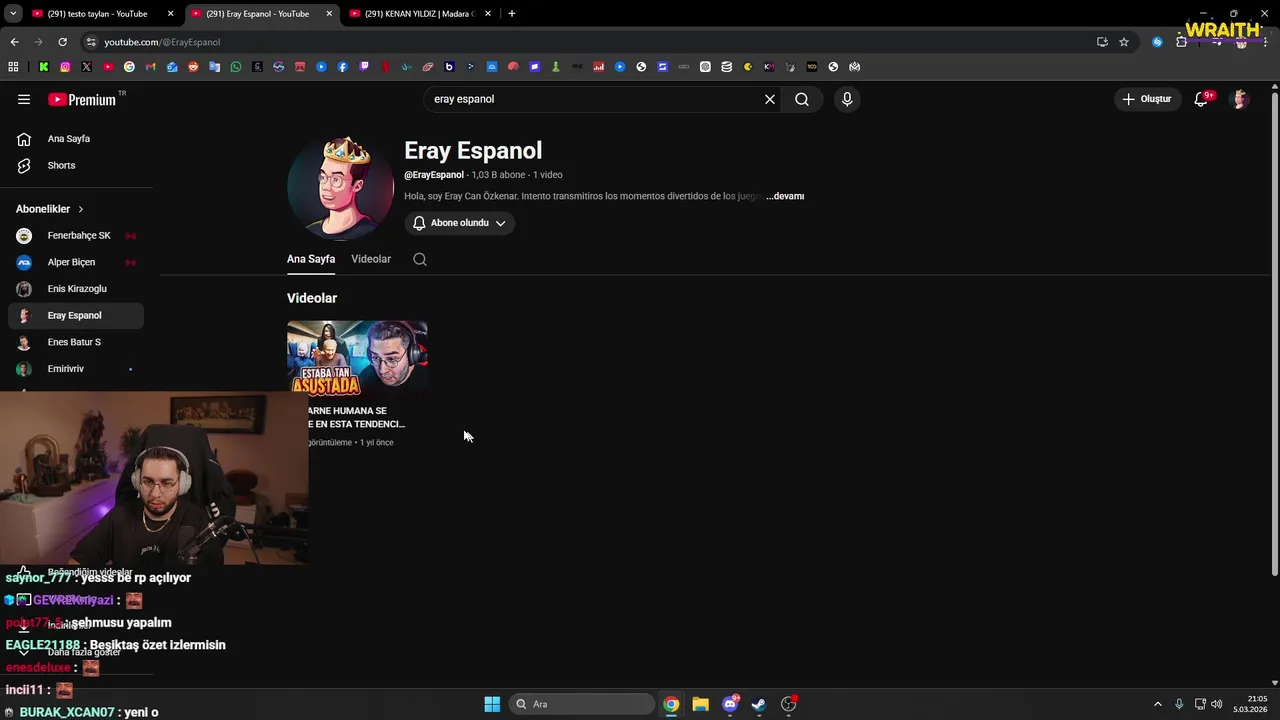1280x720 pixels.
Task: Expand the Abonelikler section chevron
Action: click(80, 209)
